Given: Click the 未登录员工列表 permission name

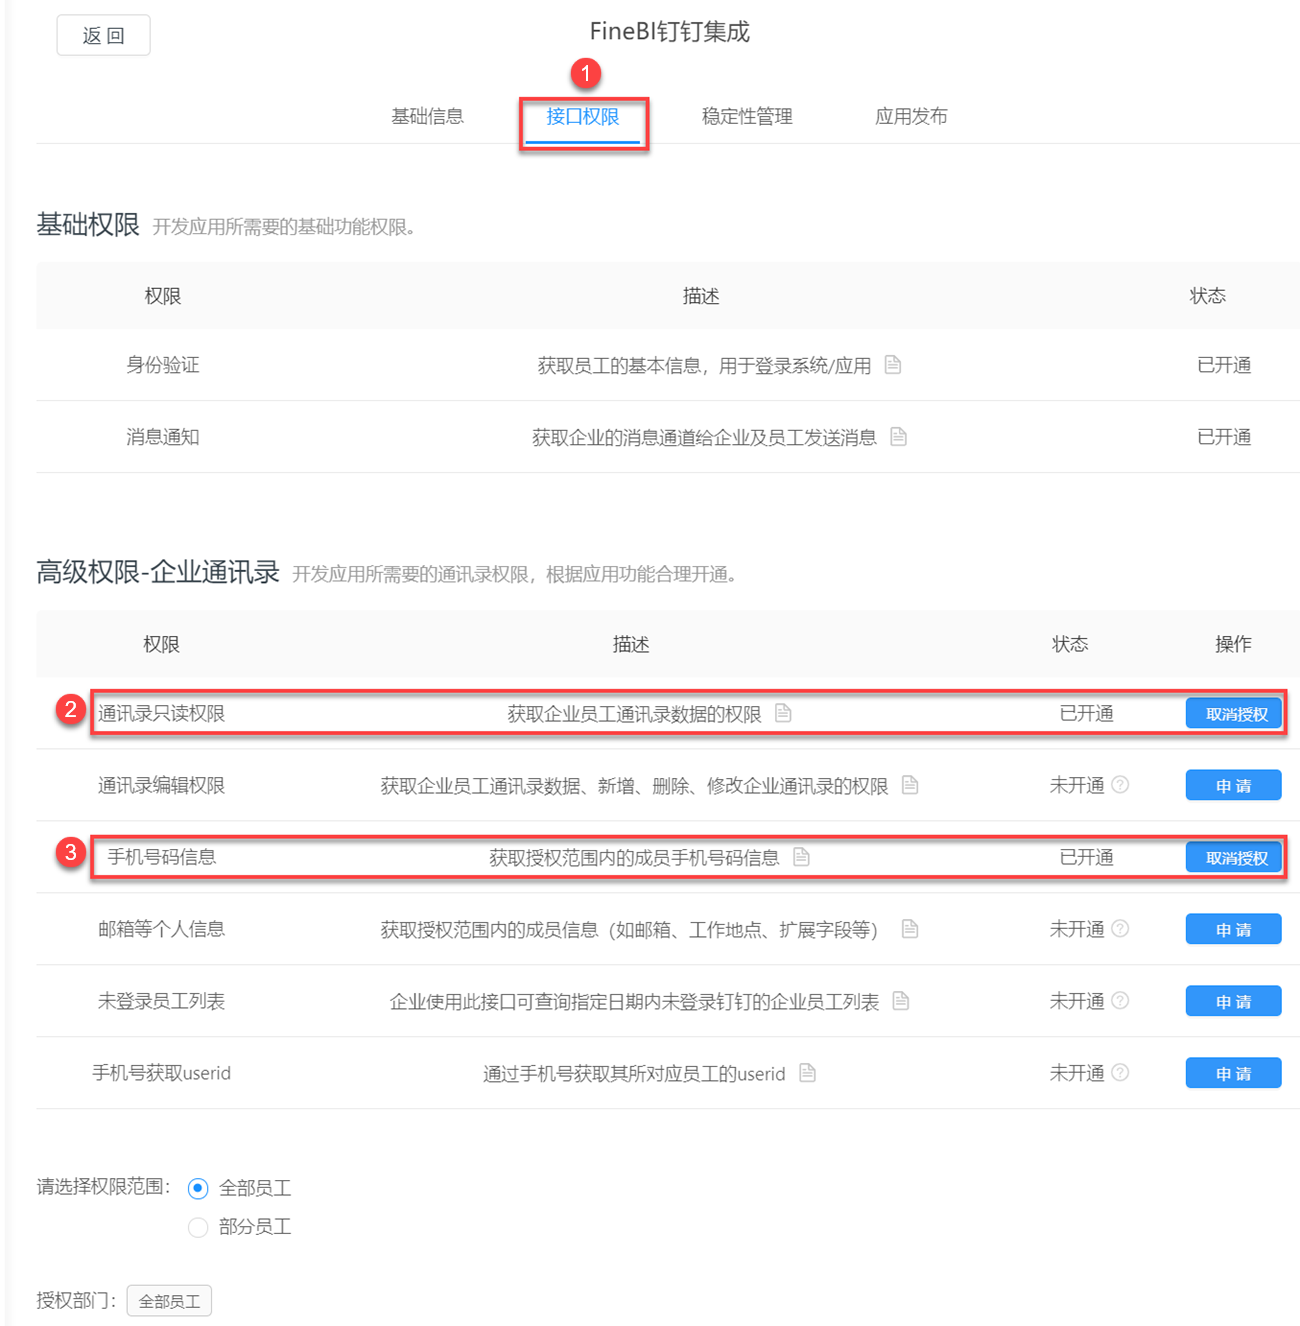Looking at the screenshot, I should (x=161, y=1001).
